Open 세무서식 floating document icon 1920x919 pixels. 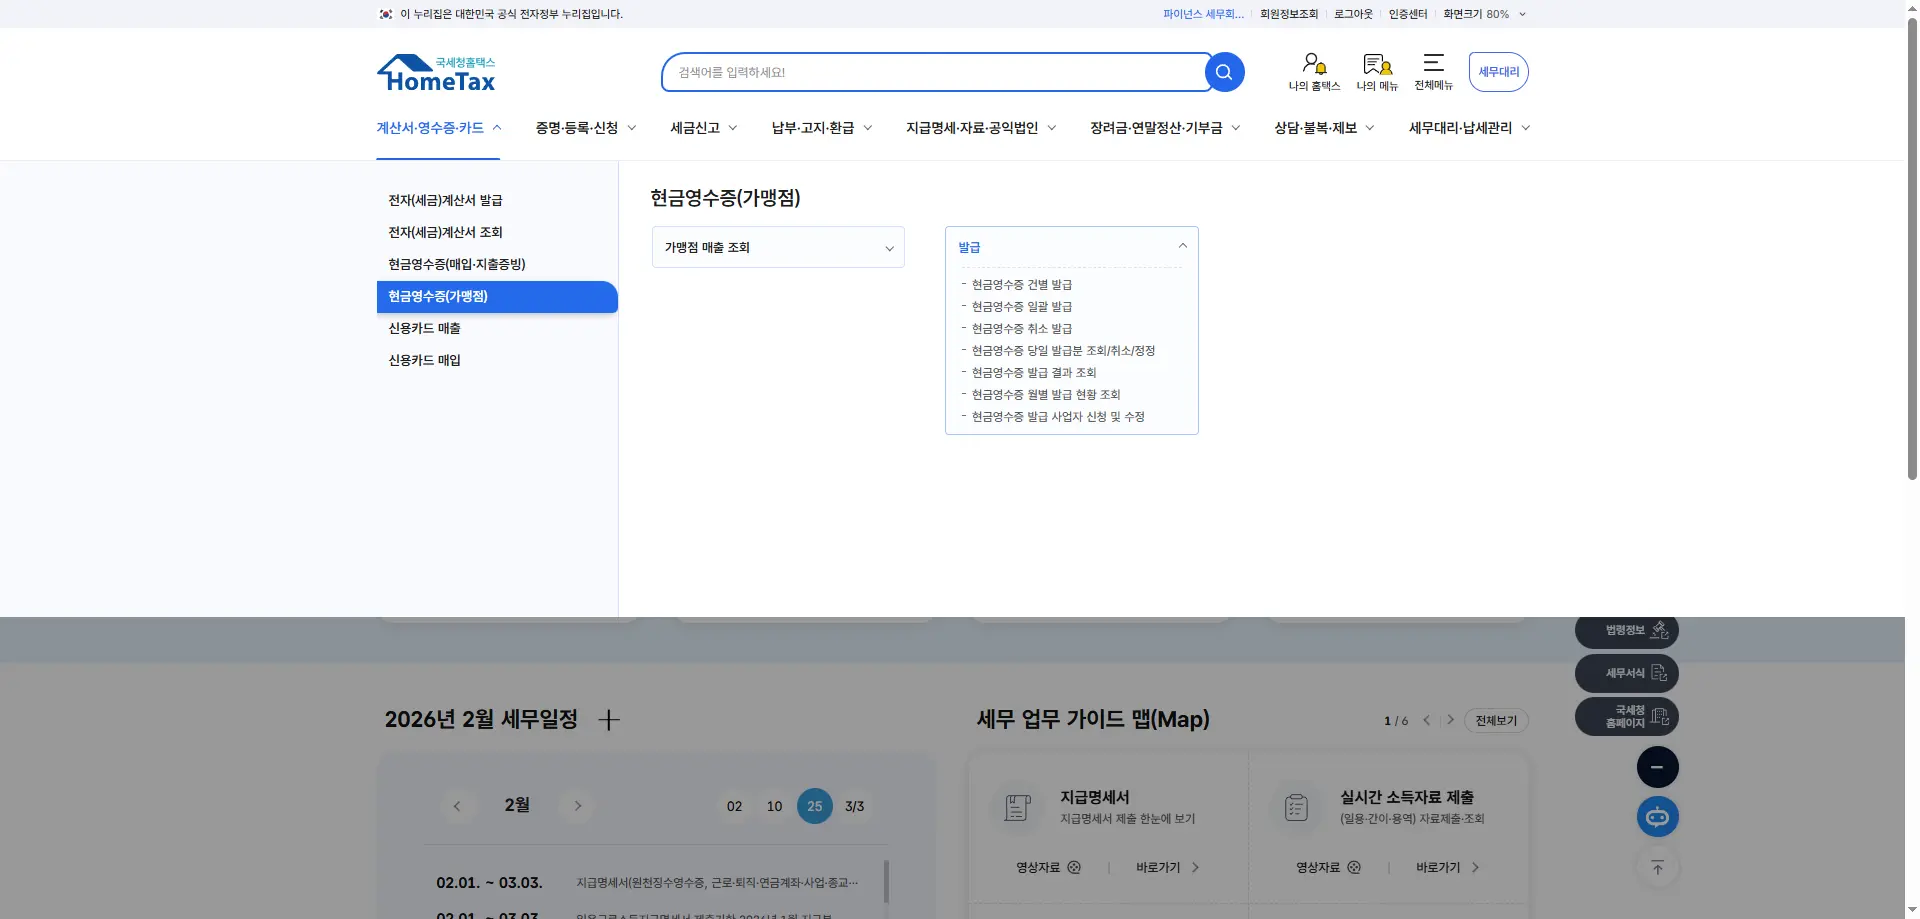[x=1626, y=673]
